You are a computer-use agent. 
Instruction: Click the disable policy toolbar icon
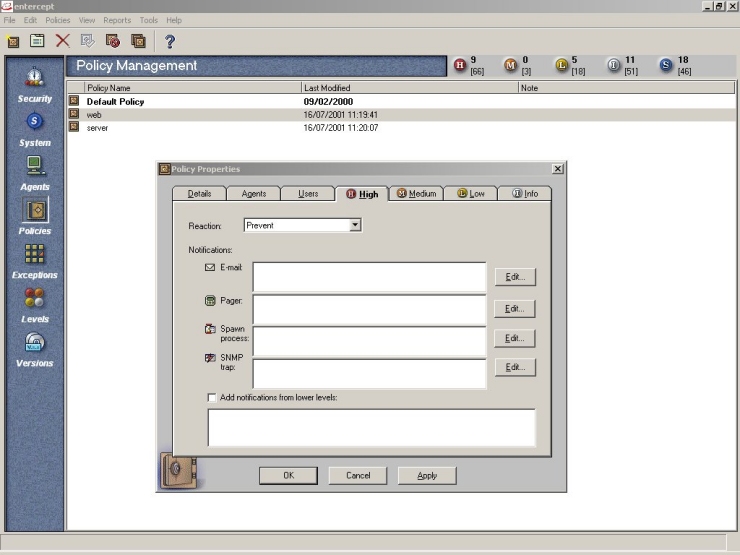[113, 41]
